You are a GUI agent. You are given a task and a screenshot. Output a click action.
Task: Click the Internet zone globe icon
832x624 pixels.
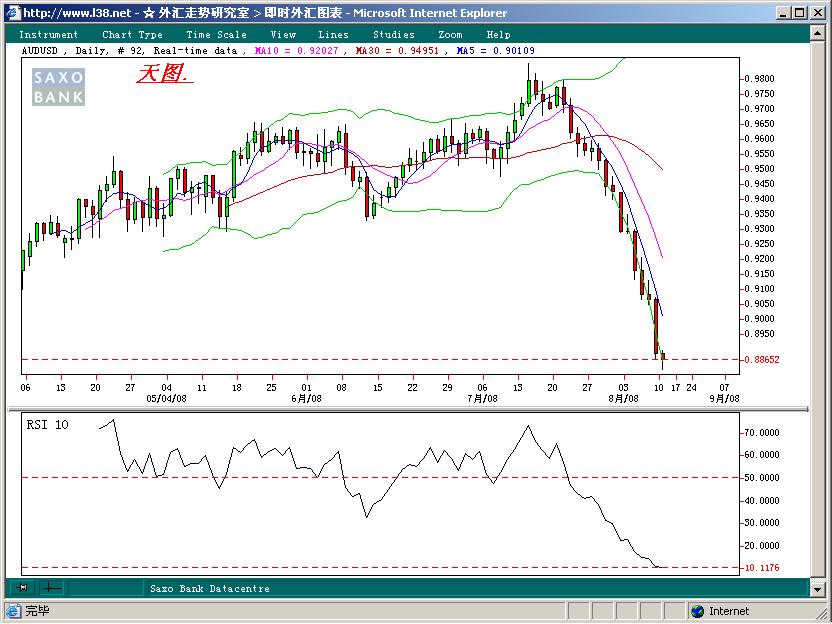tap(698, 611)
